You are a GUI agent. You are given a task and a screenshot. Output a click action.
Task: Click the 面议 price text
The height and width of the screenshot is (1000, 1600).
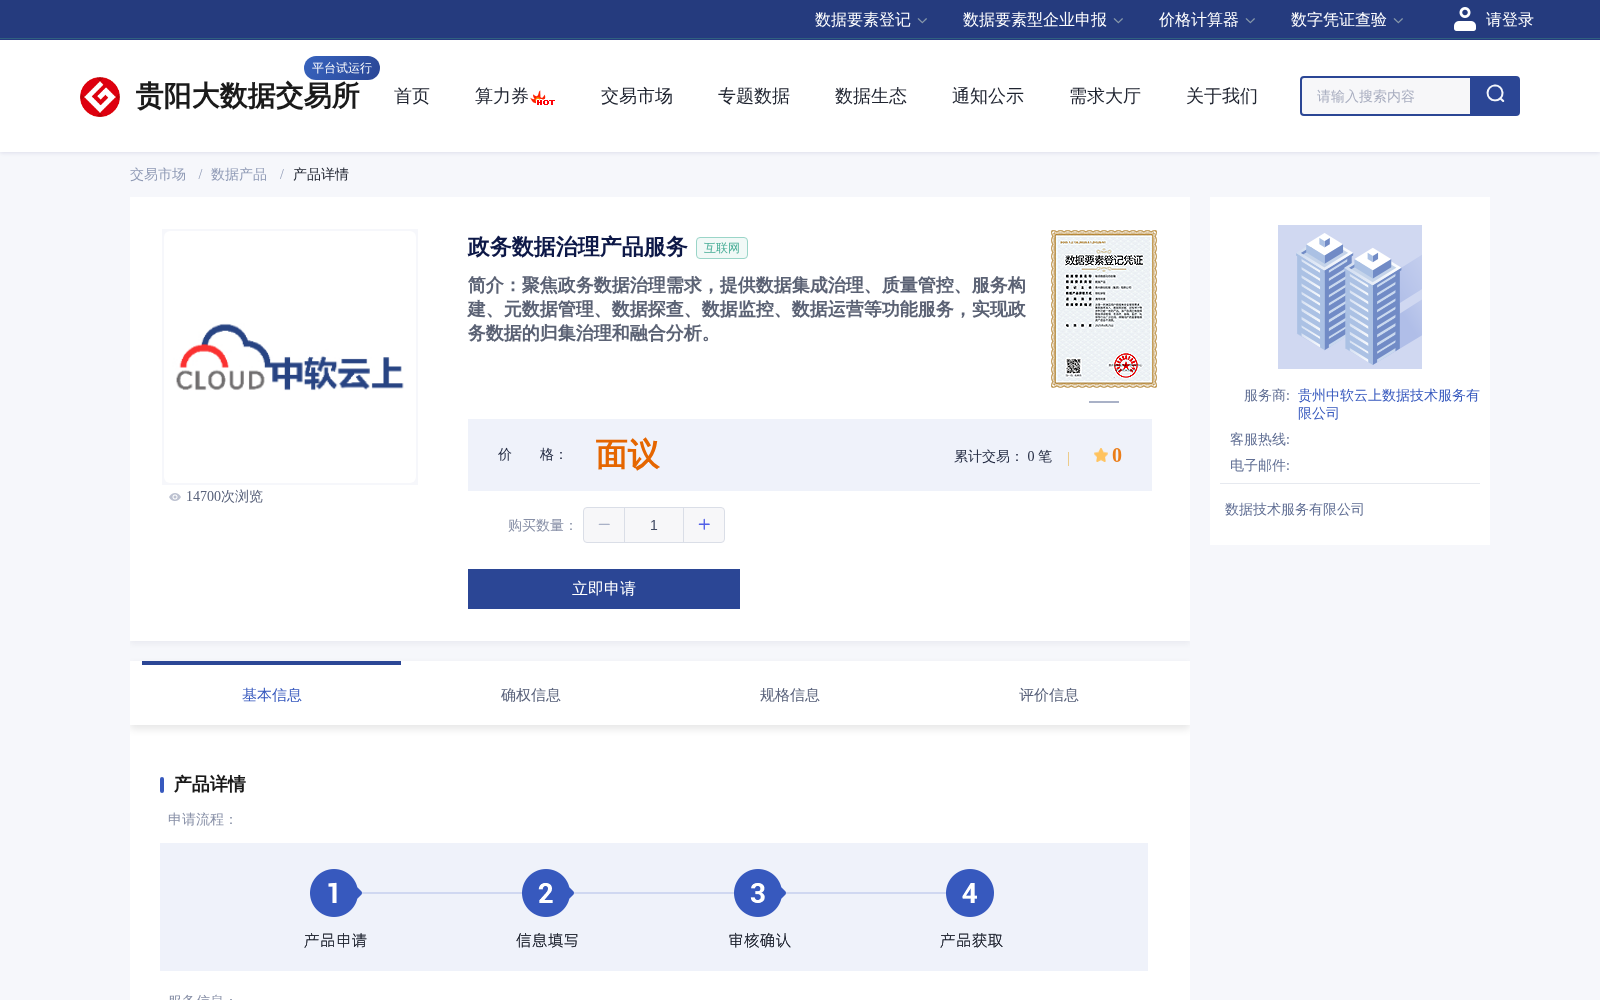pyautogui.click(x=628, y=455)
